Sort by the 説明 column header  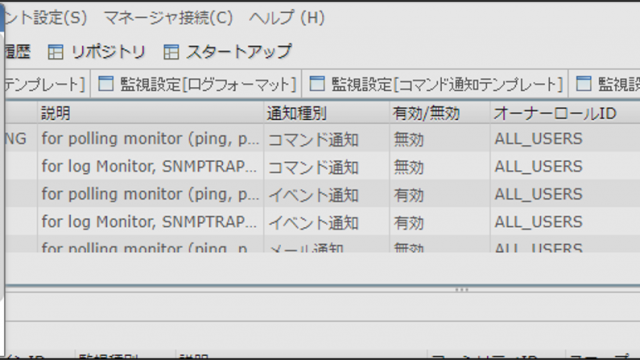coord(151,113)
